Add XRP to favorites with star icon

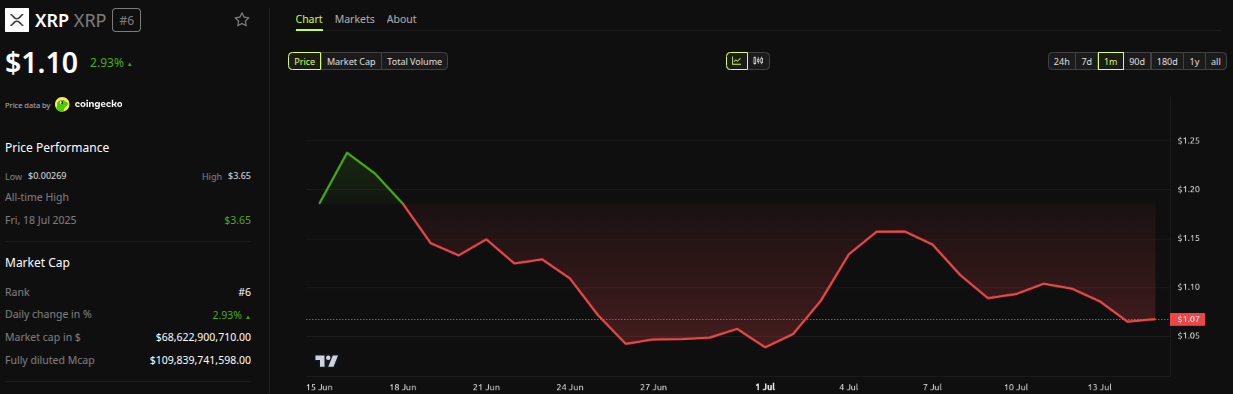point(242,20)
